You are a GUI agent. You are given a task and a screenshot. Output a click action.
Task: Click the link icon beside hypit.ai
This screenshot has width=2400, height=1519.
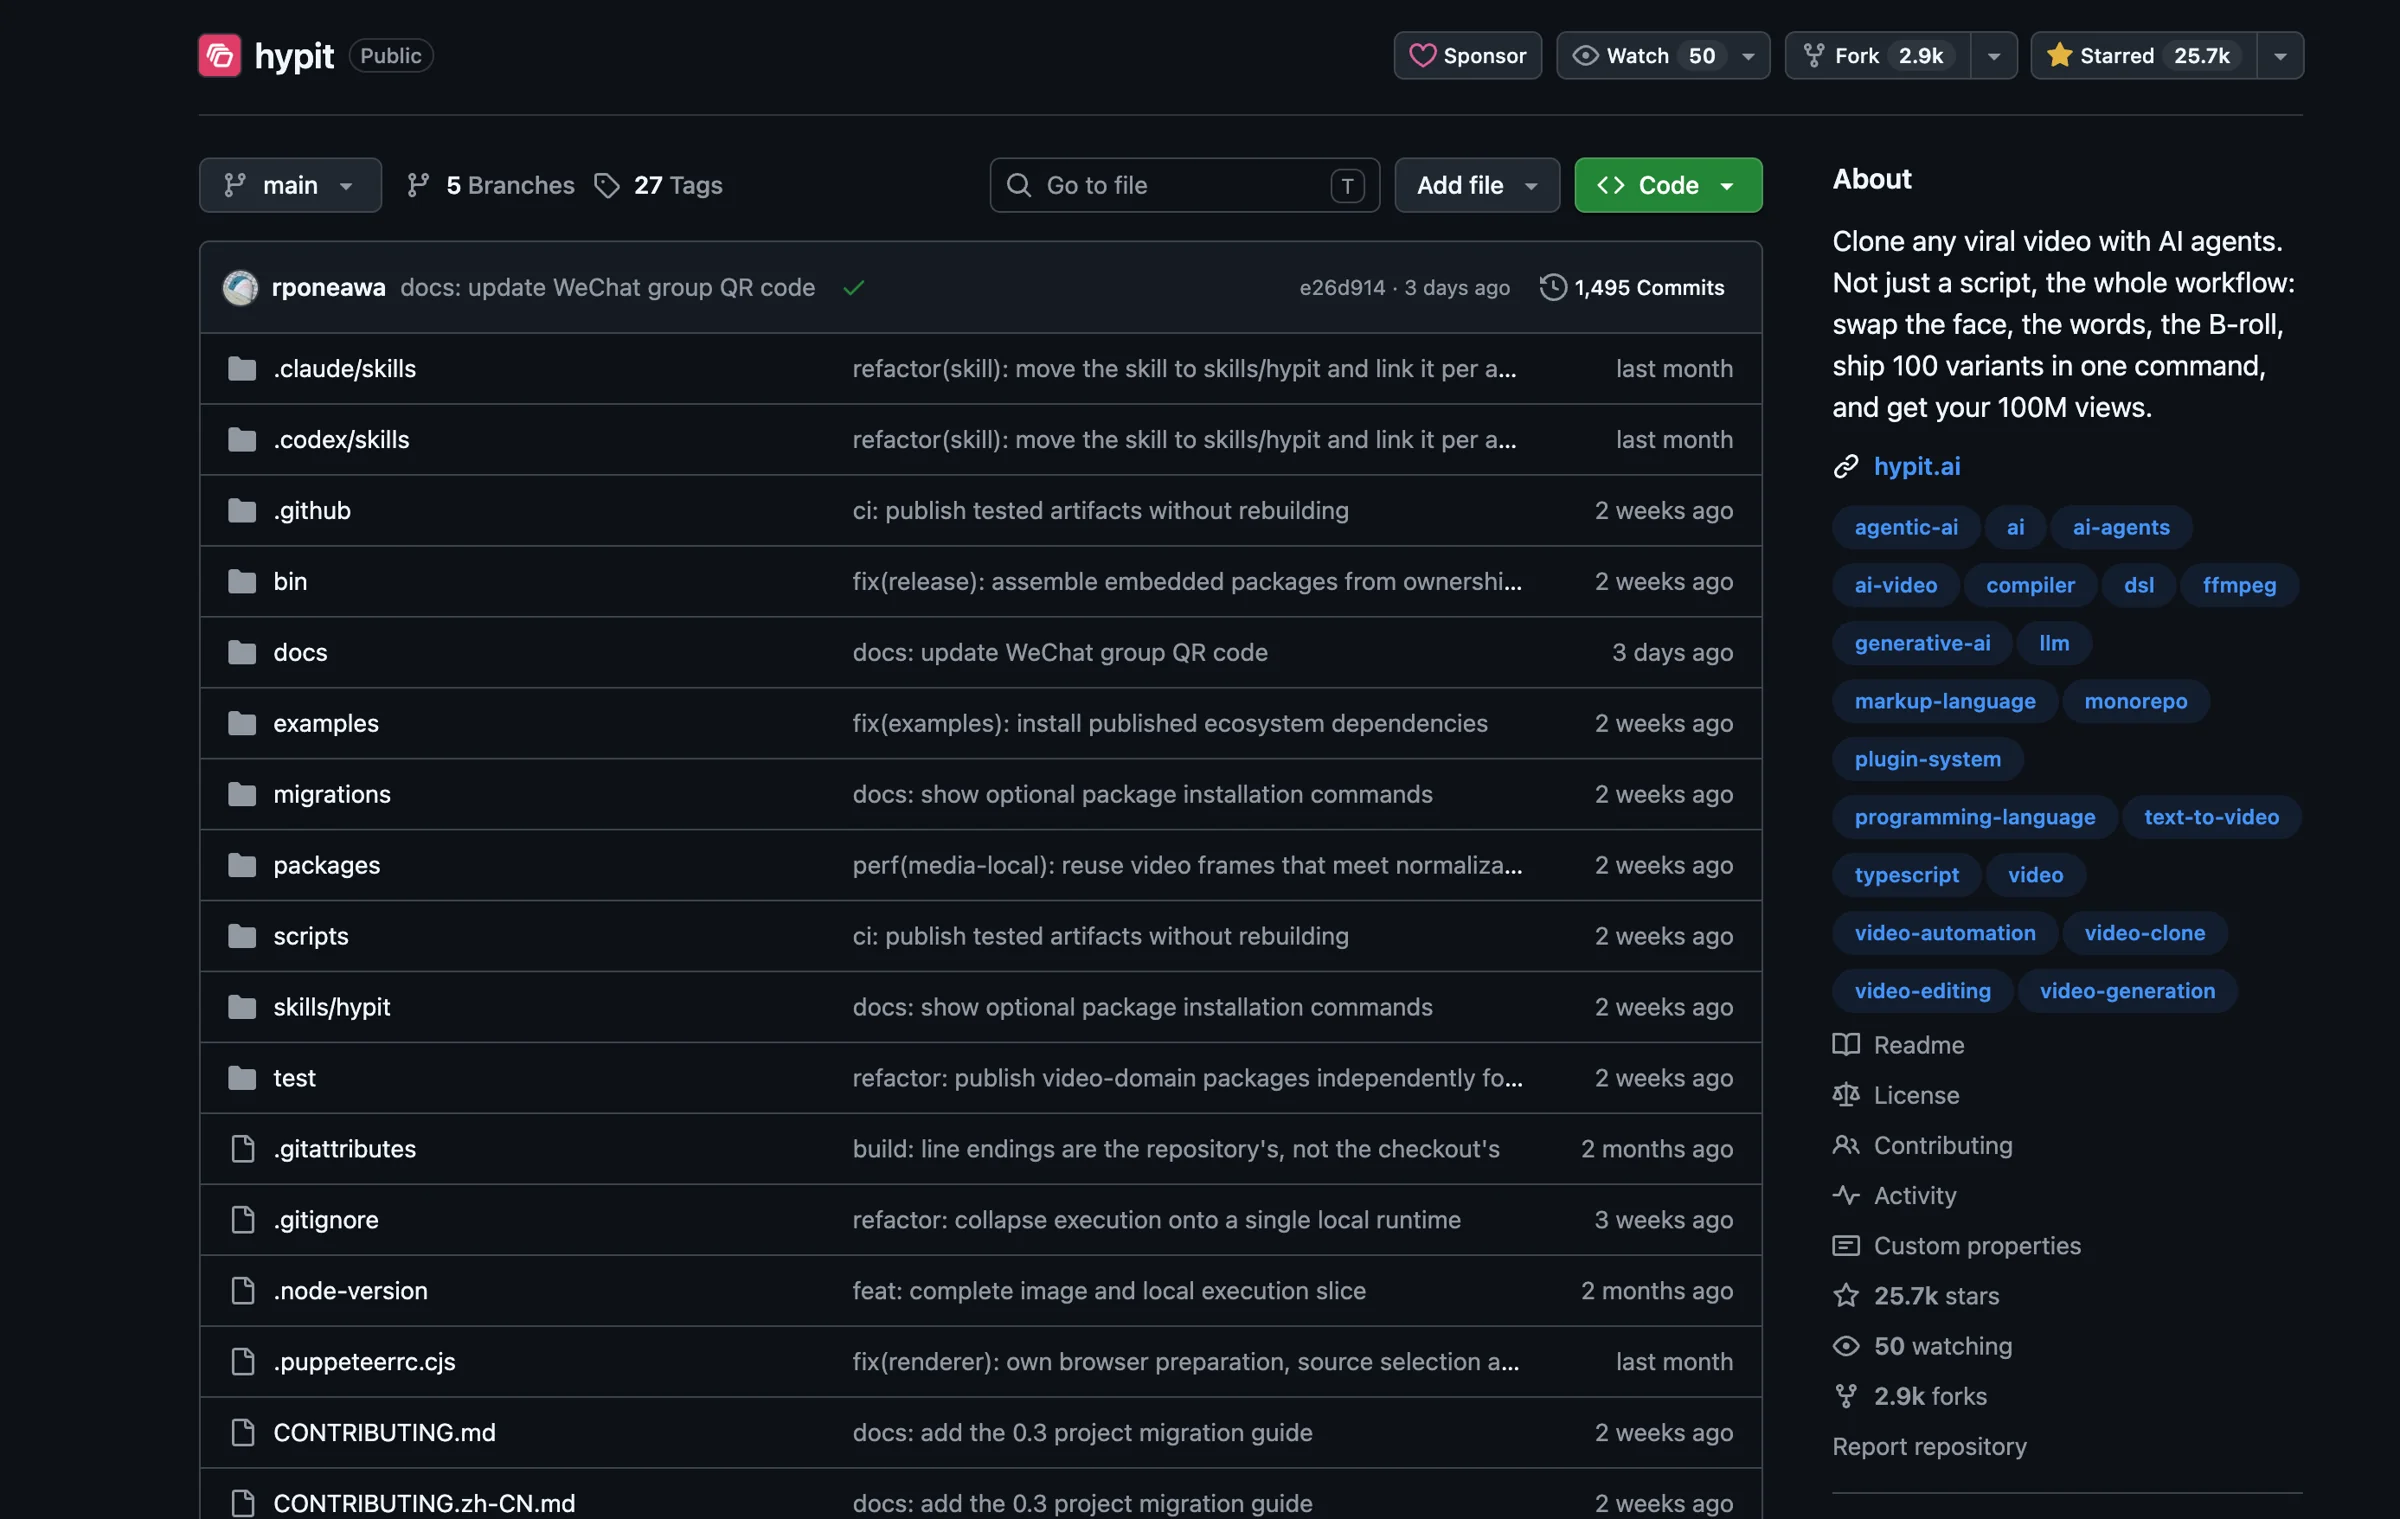tap(1845, 467)
